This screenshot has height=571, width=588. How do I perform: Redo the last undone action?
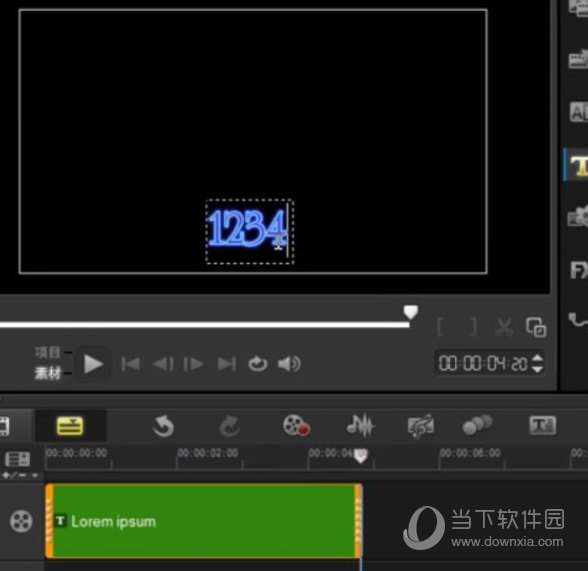click(x=230, y=426)
